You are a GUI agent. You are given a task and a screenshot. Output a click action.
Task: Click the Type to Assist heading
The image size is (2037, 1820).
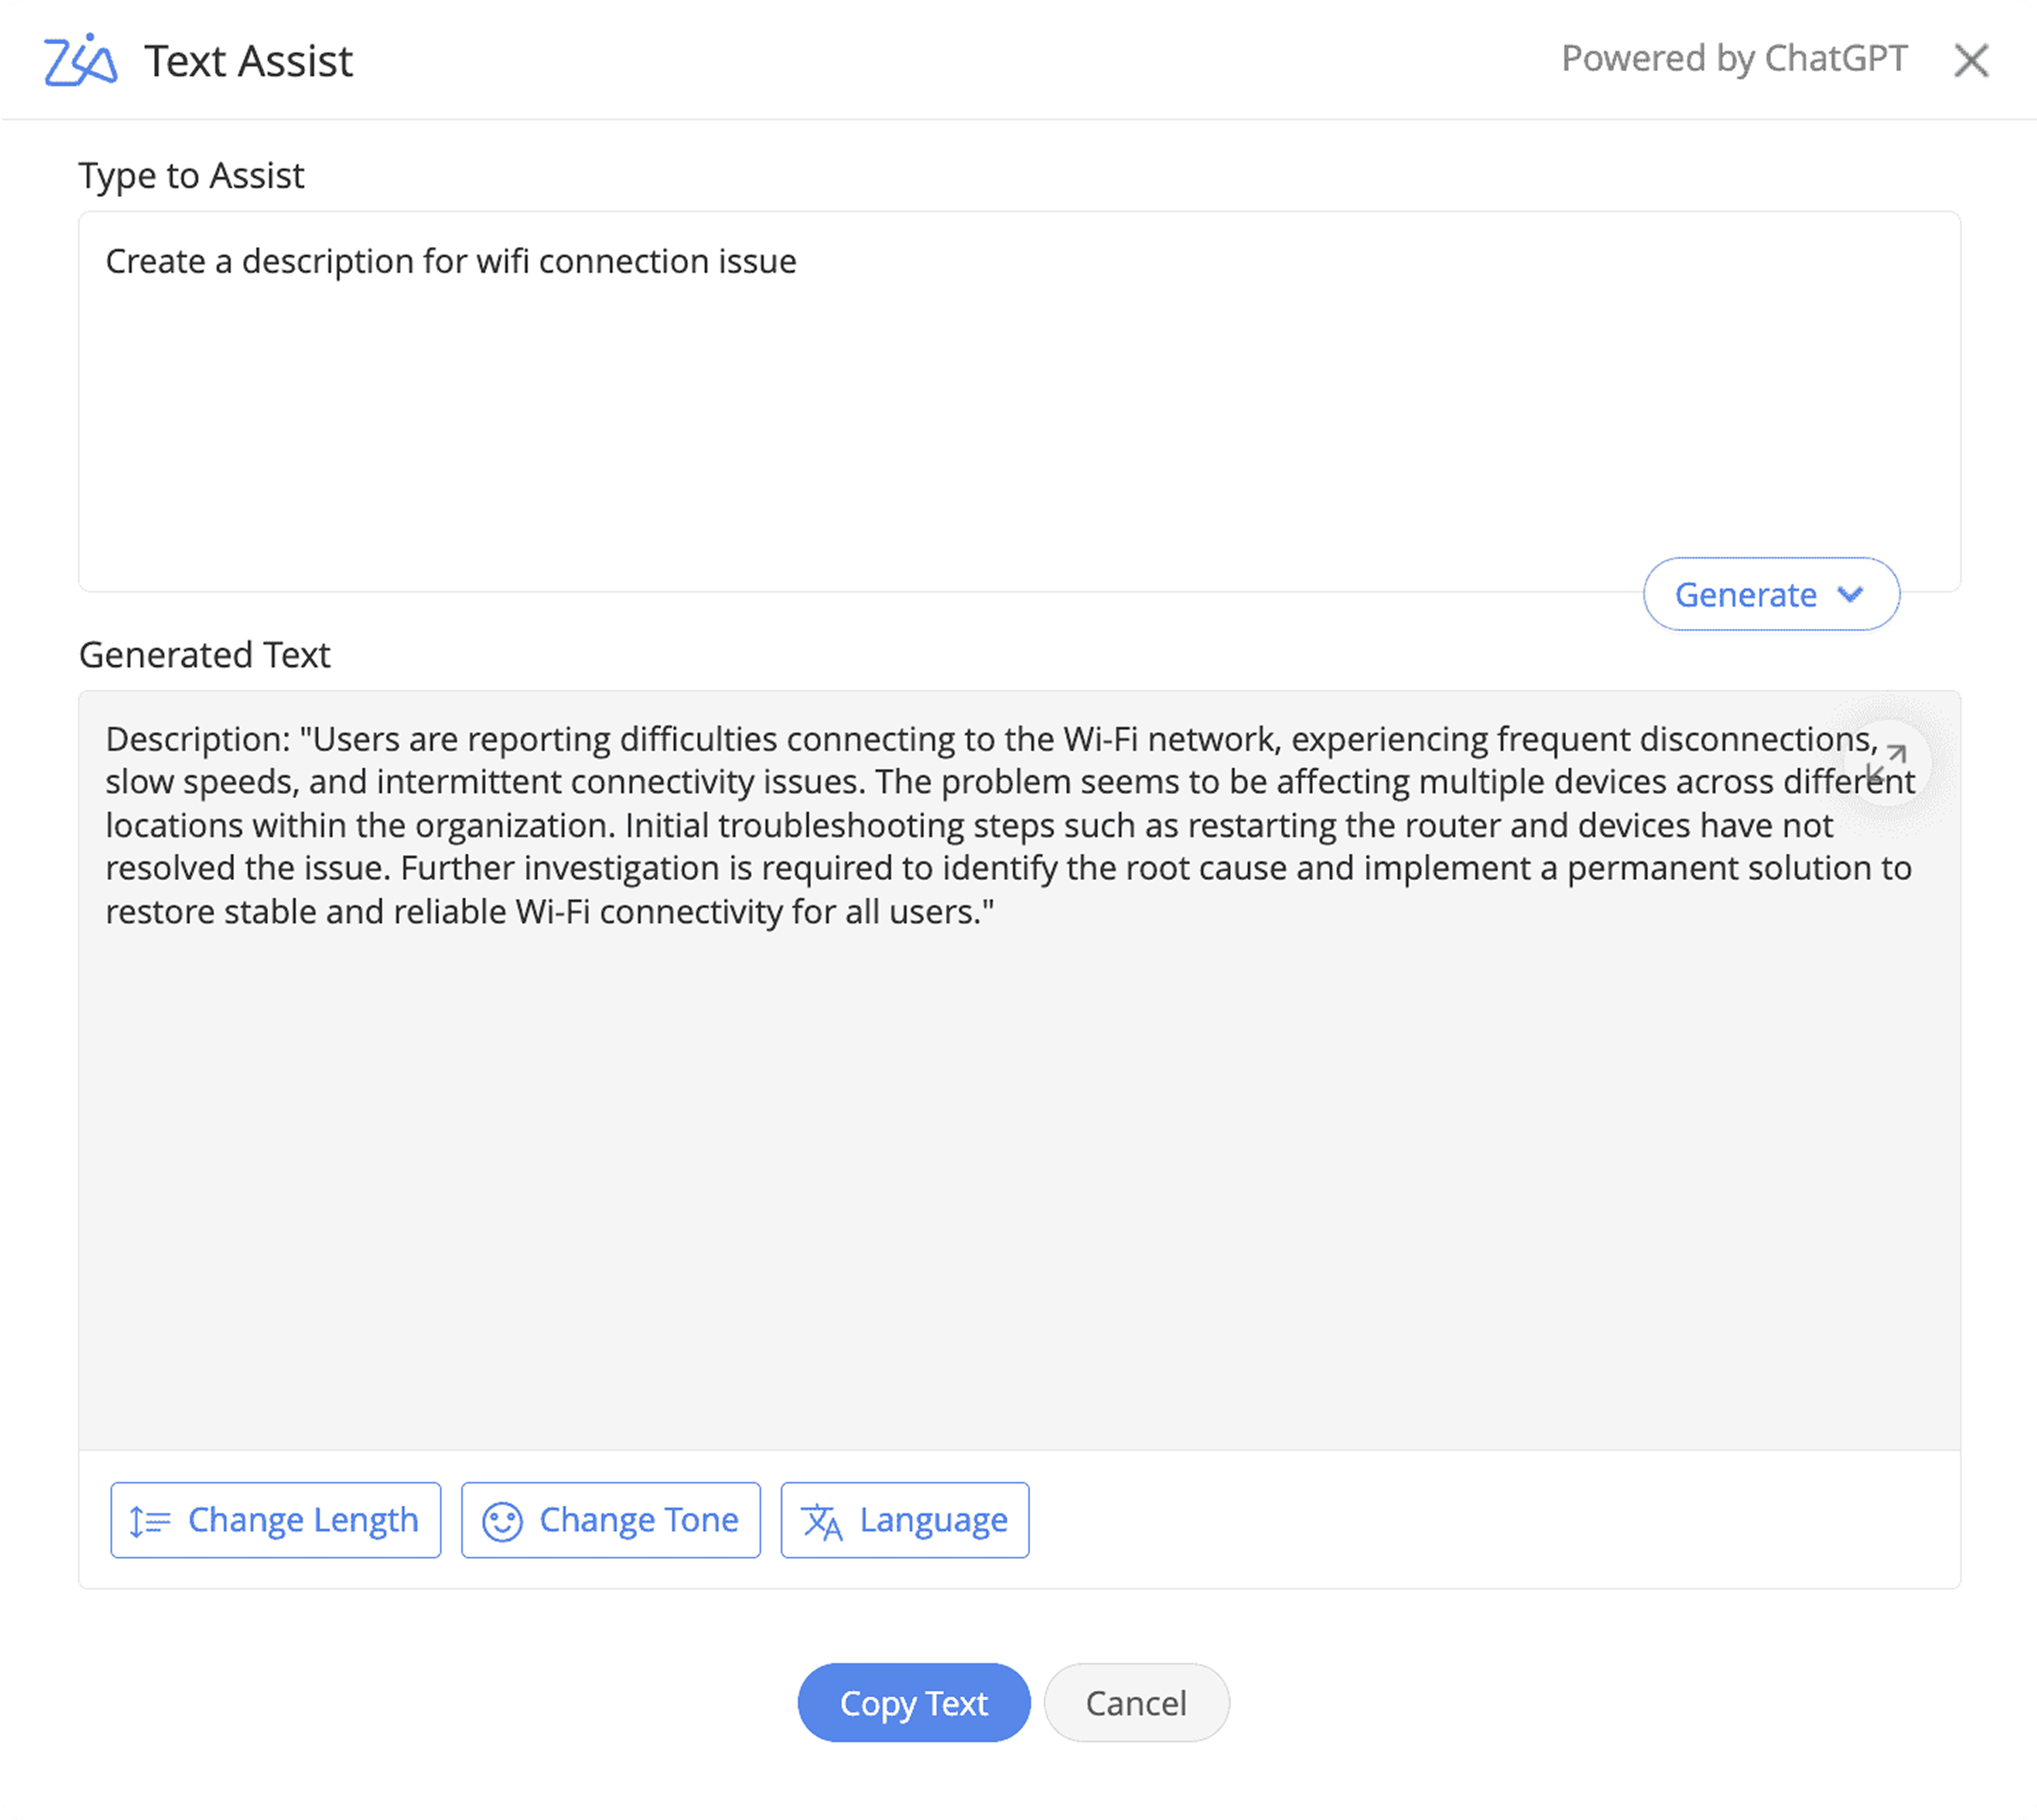pos(191,176)
